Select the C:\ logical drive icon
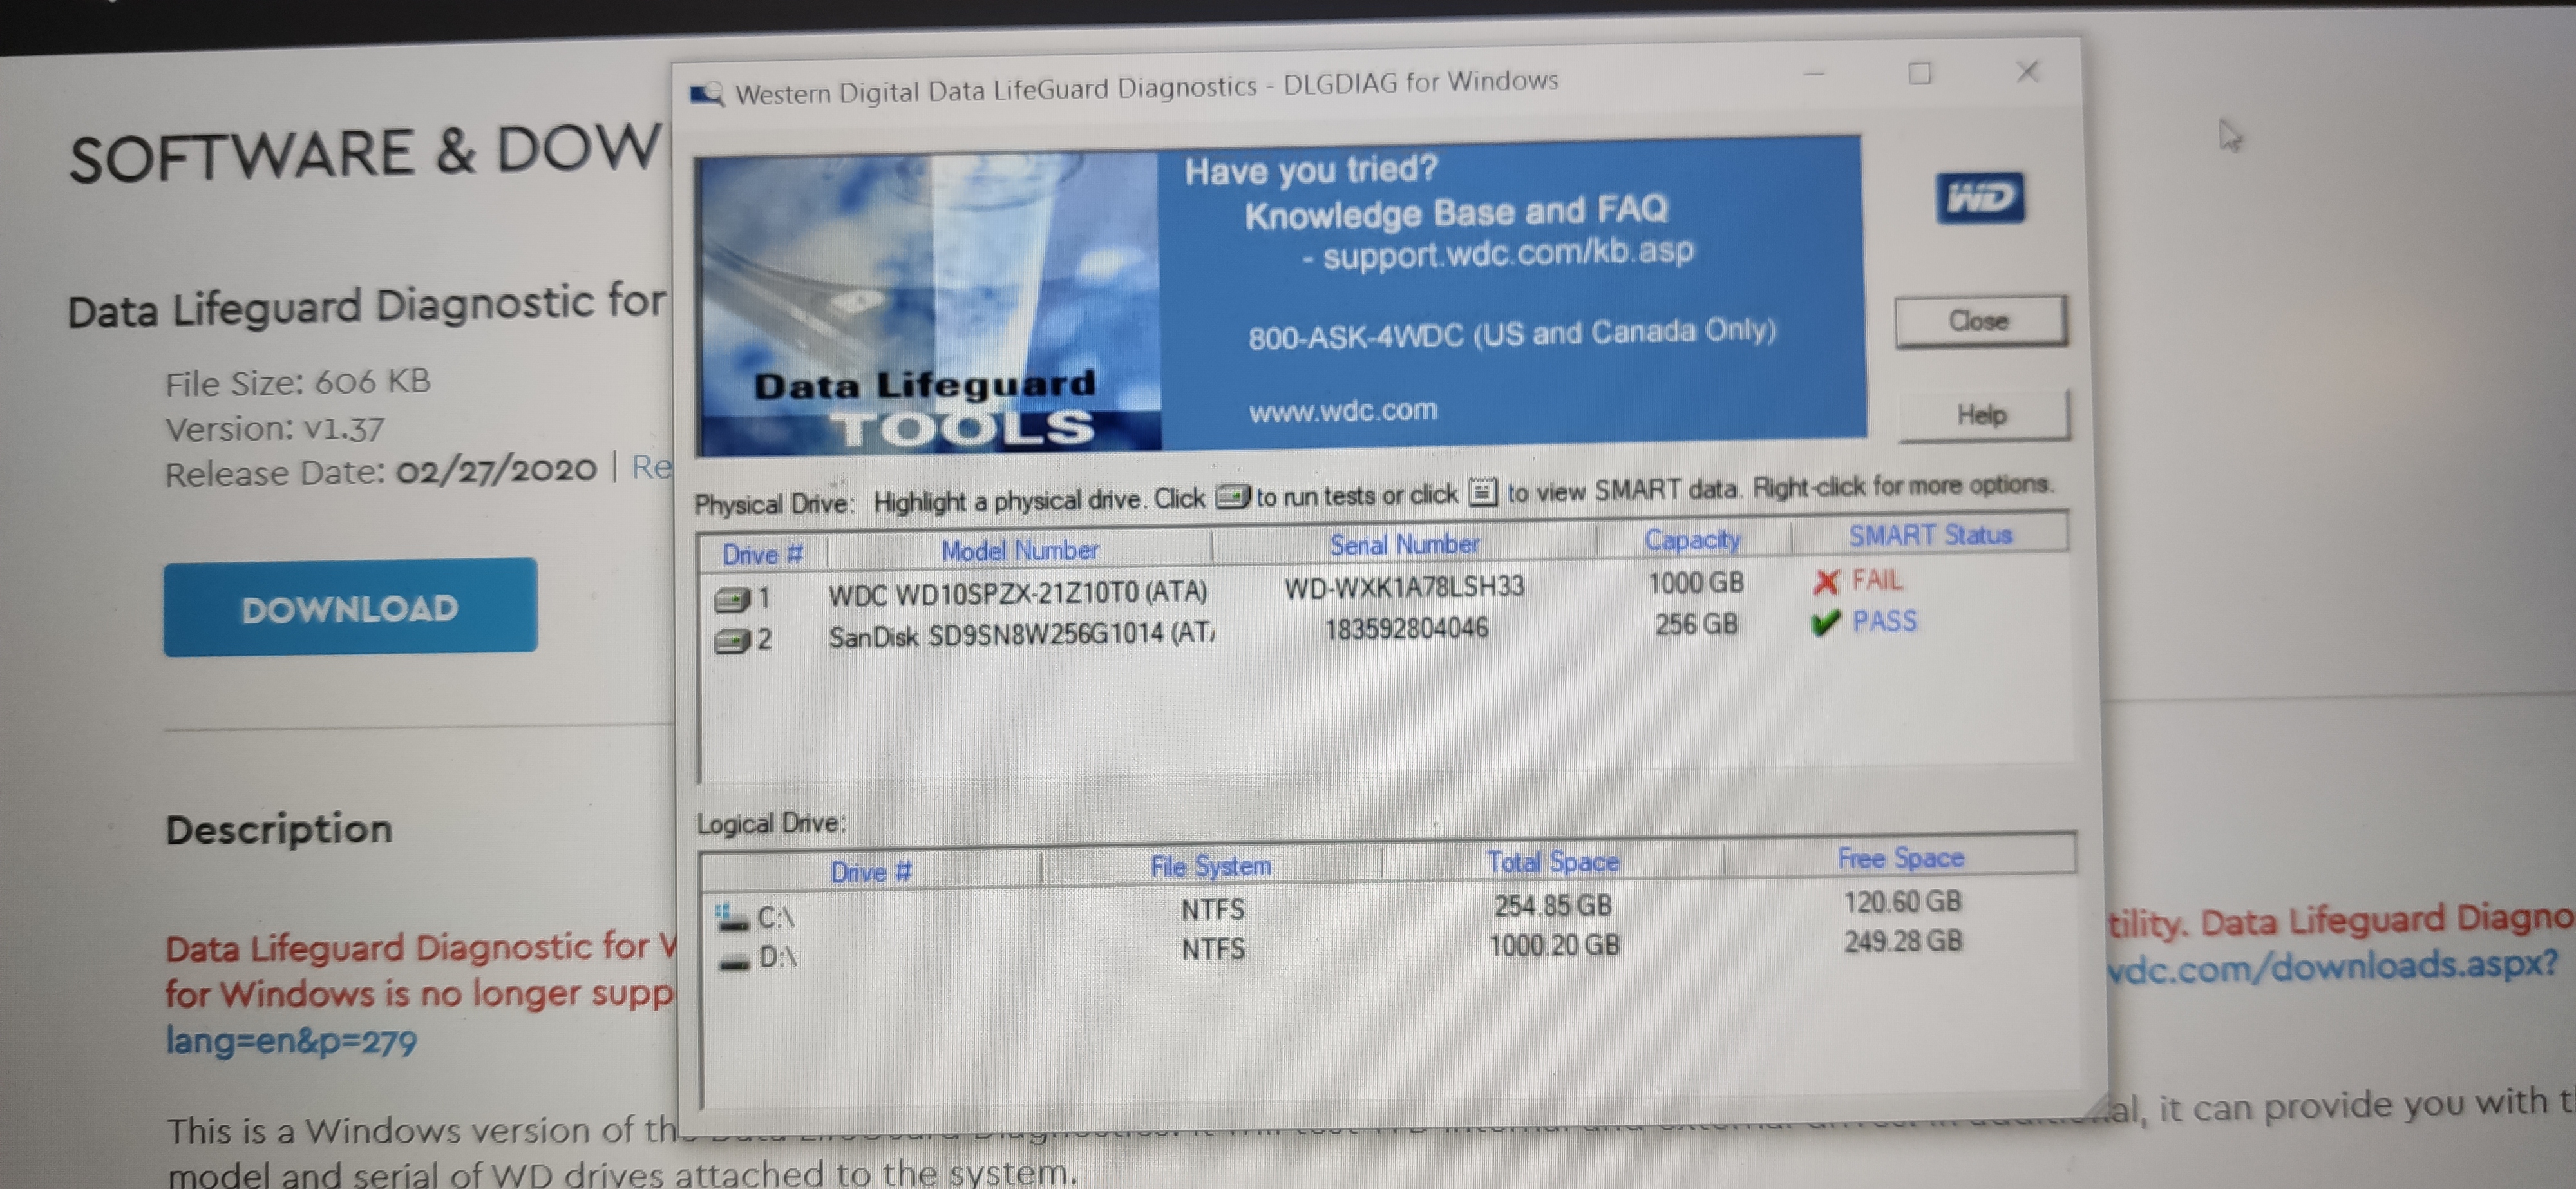Viewport: 2576px width, 1189px height. (x=731, y=917)
